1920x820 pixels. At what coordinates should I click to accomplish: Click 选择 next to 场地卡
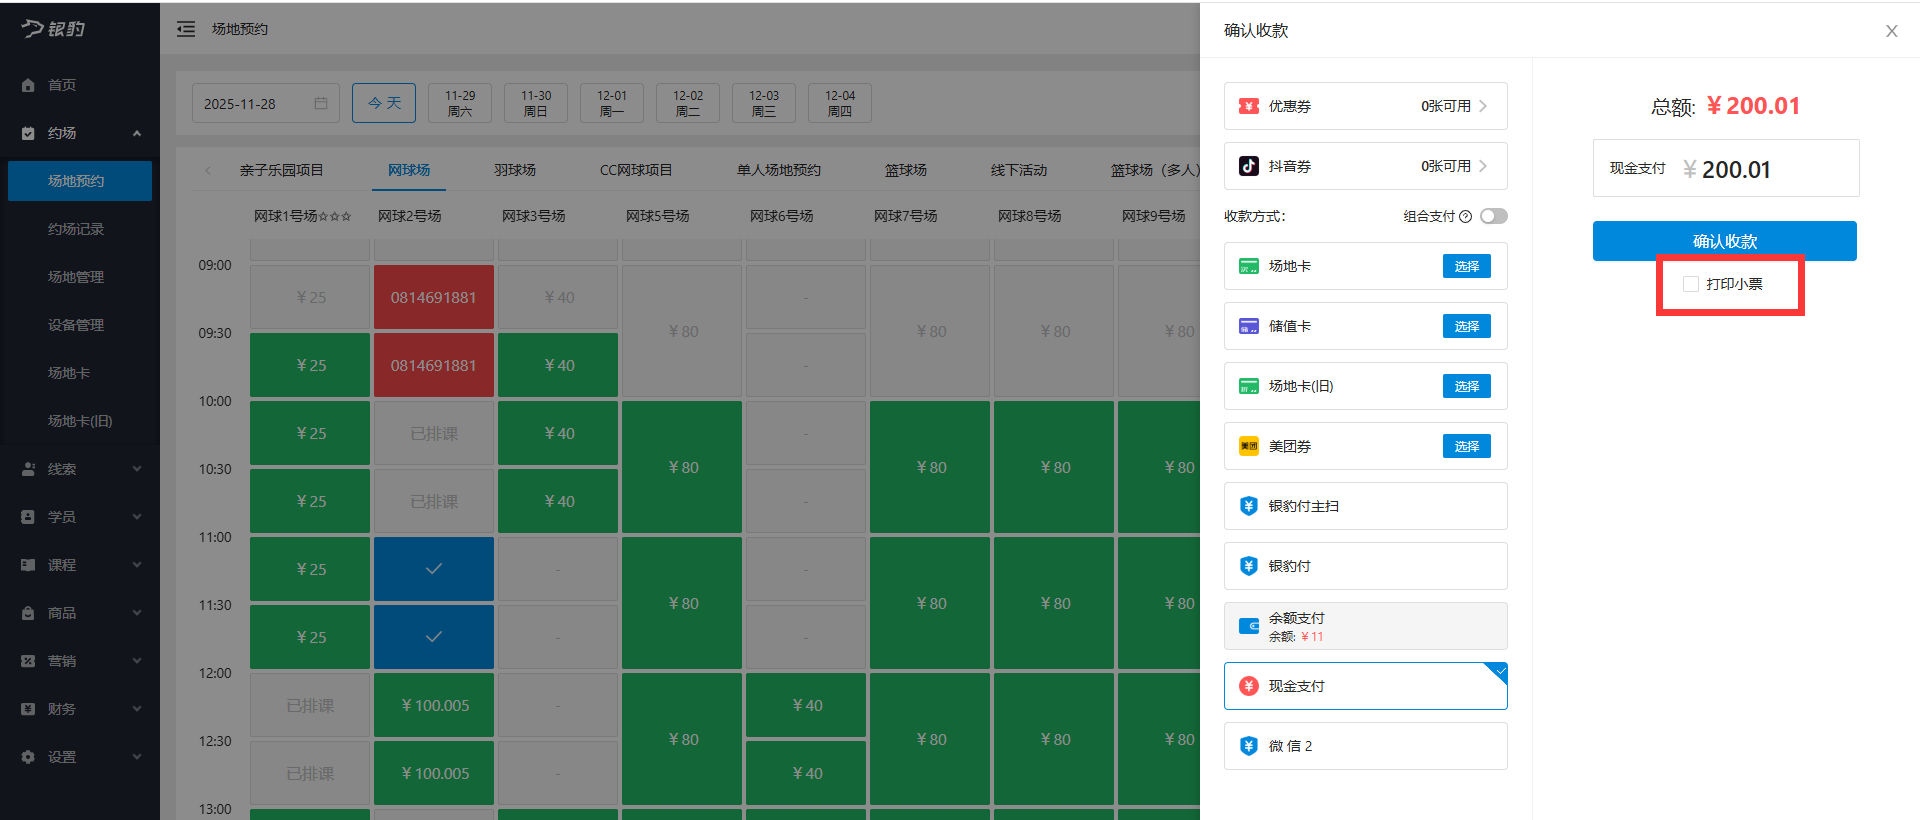click(1466, 266)
